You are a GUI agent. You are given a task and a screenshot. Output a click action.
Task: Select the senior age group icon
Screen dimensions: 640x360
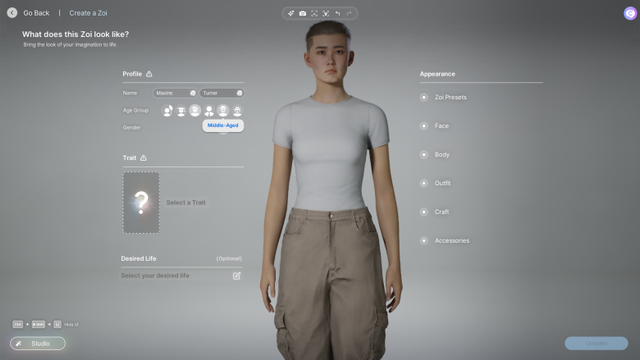(237, 111)
